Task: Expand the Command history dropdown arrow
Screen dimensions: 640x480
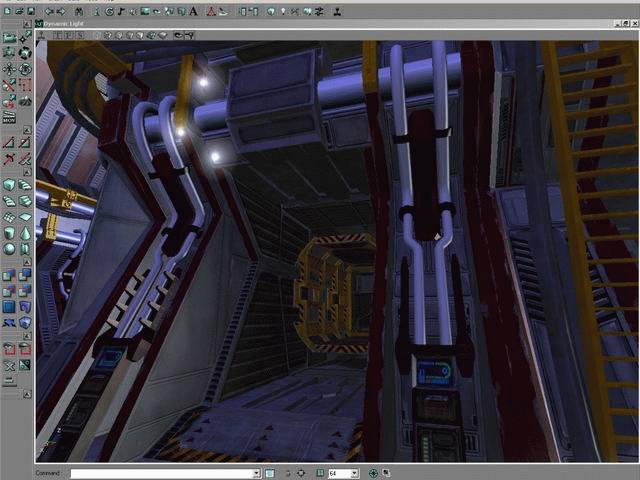Action: (257, 473)
